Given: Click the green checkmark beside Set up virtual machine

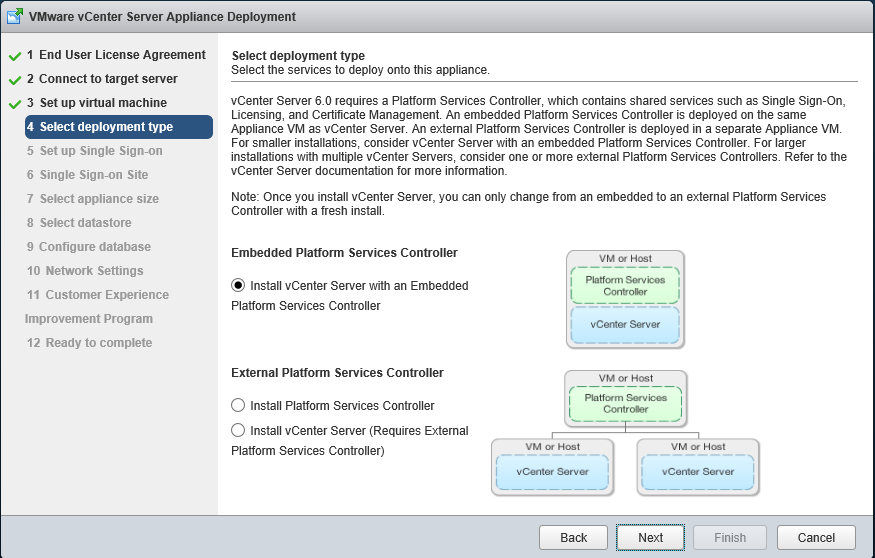Looking at the screenshot, I should [14, 104].
